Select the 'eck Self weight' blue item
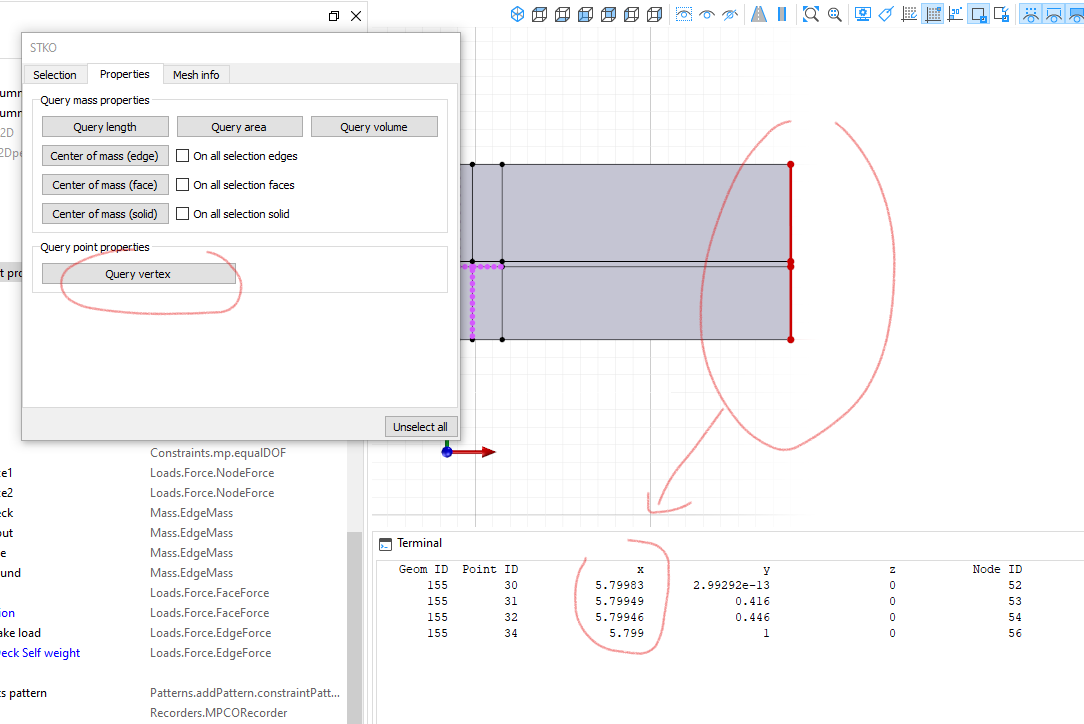Image resolution: width=1084 pixels, height=724 pixels. pos(40,653)
